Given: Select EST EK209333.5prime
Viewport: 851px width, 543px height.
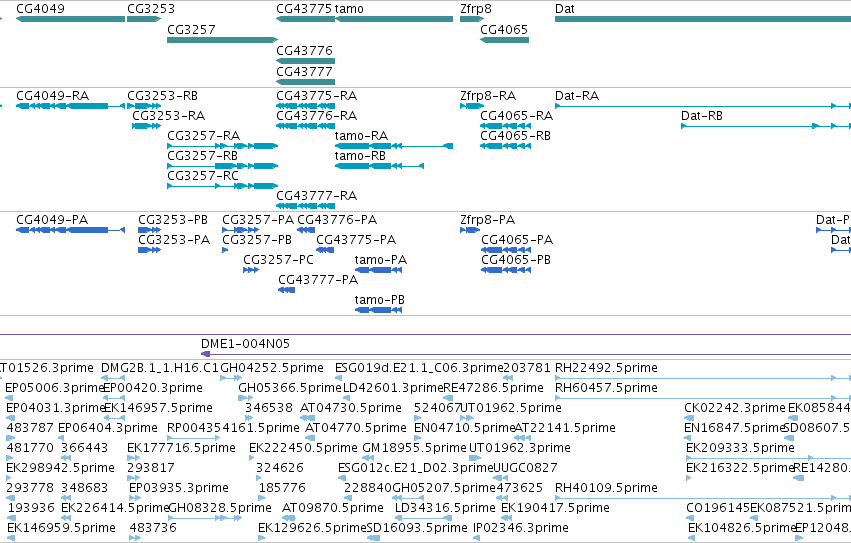Looking at the screenshot, I should [x=740, y=449].
